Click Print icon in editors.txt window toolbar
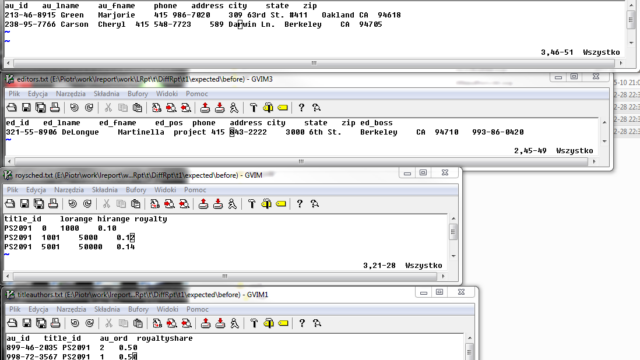The width and height of the screenshot is (640, 360). 55,108
